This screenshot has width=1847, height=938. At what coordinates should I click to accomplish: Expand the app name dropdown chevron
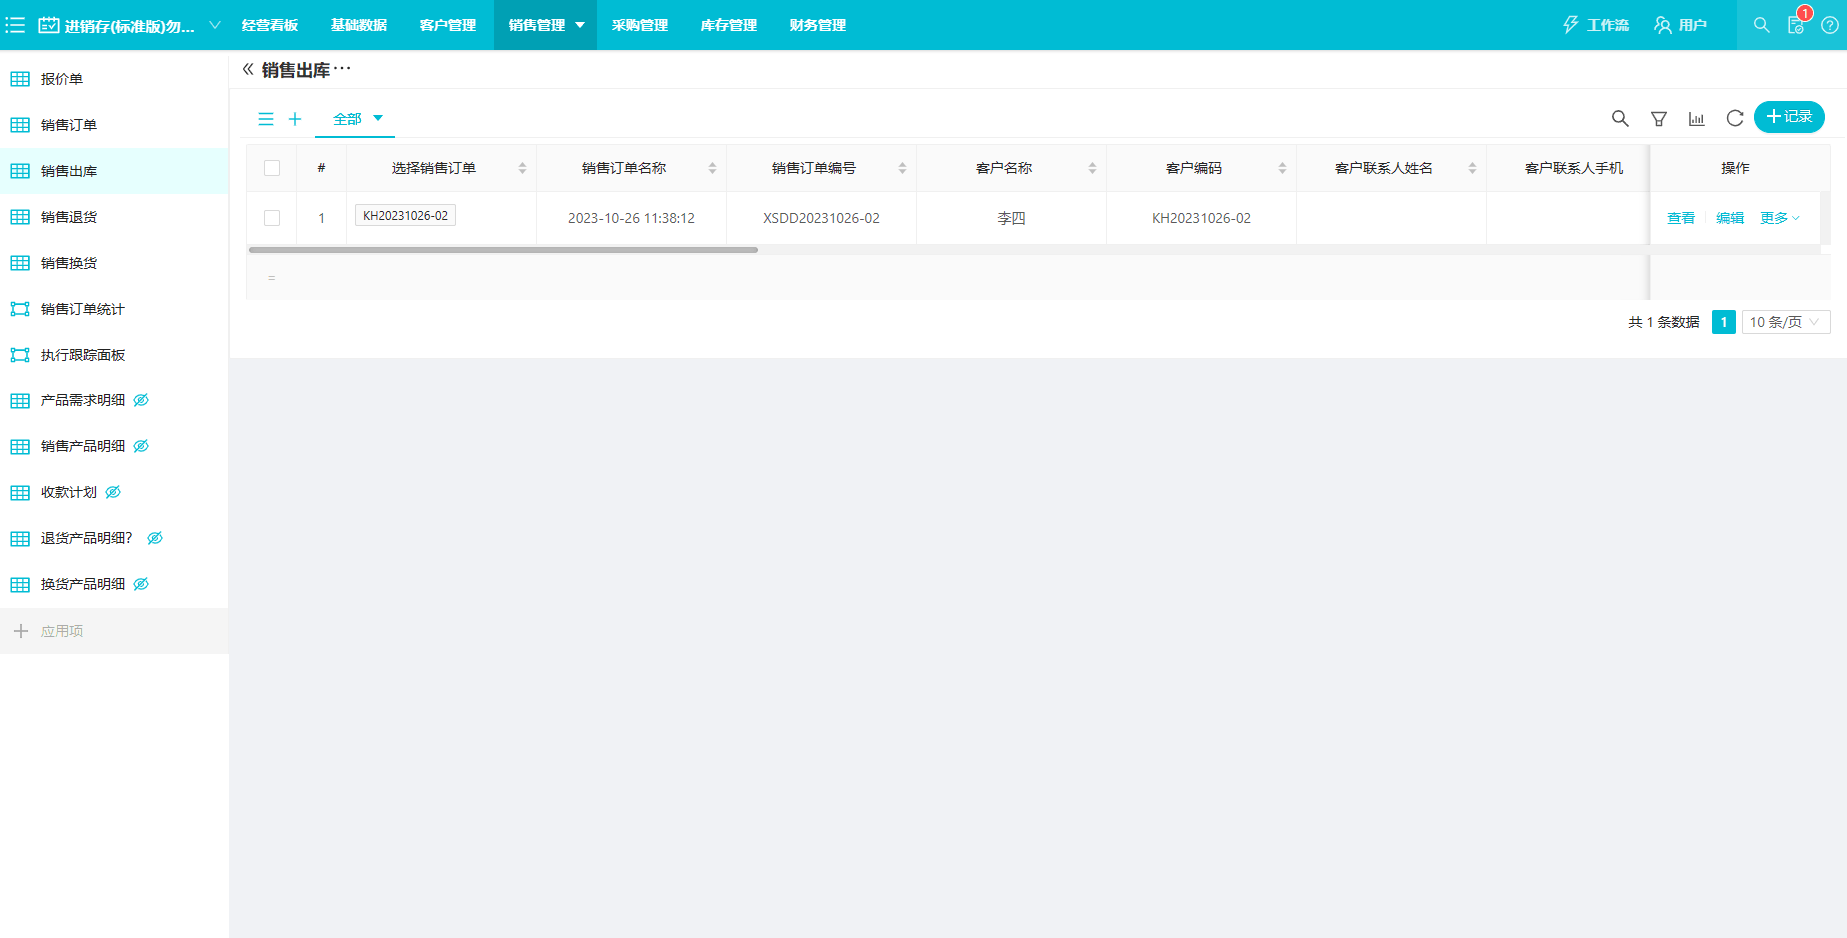pos(215,25)
